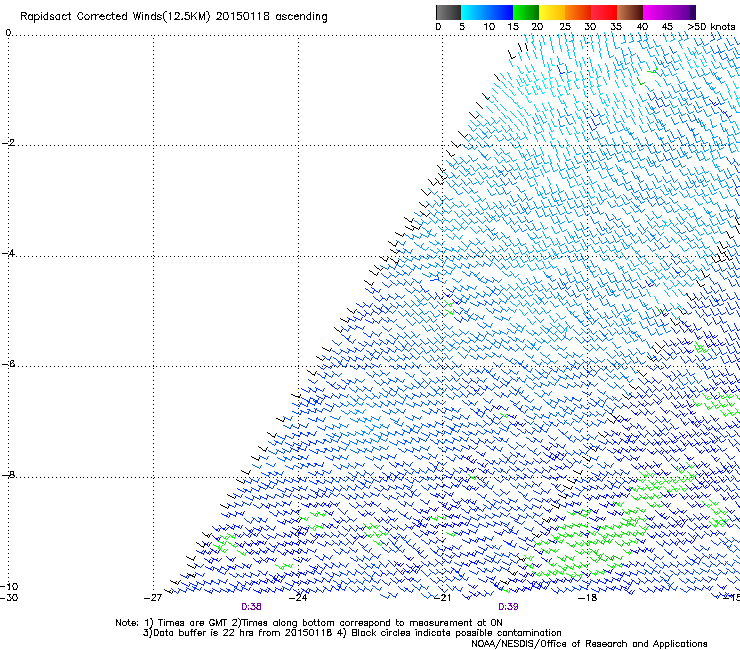Click the chart title 'Rapidscat Corrected Winds(12.5KM)'
The width and height of the screenshot is (740, 650).
pyautogui.click(x=115, y=17)
